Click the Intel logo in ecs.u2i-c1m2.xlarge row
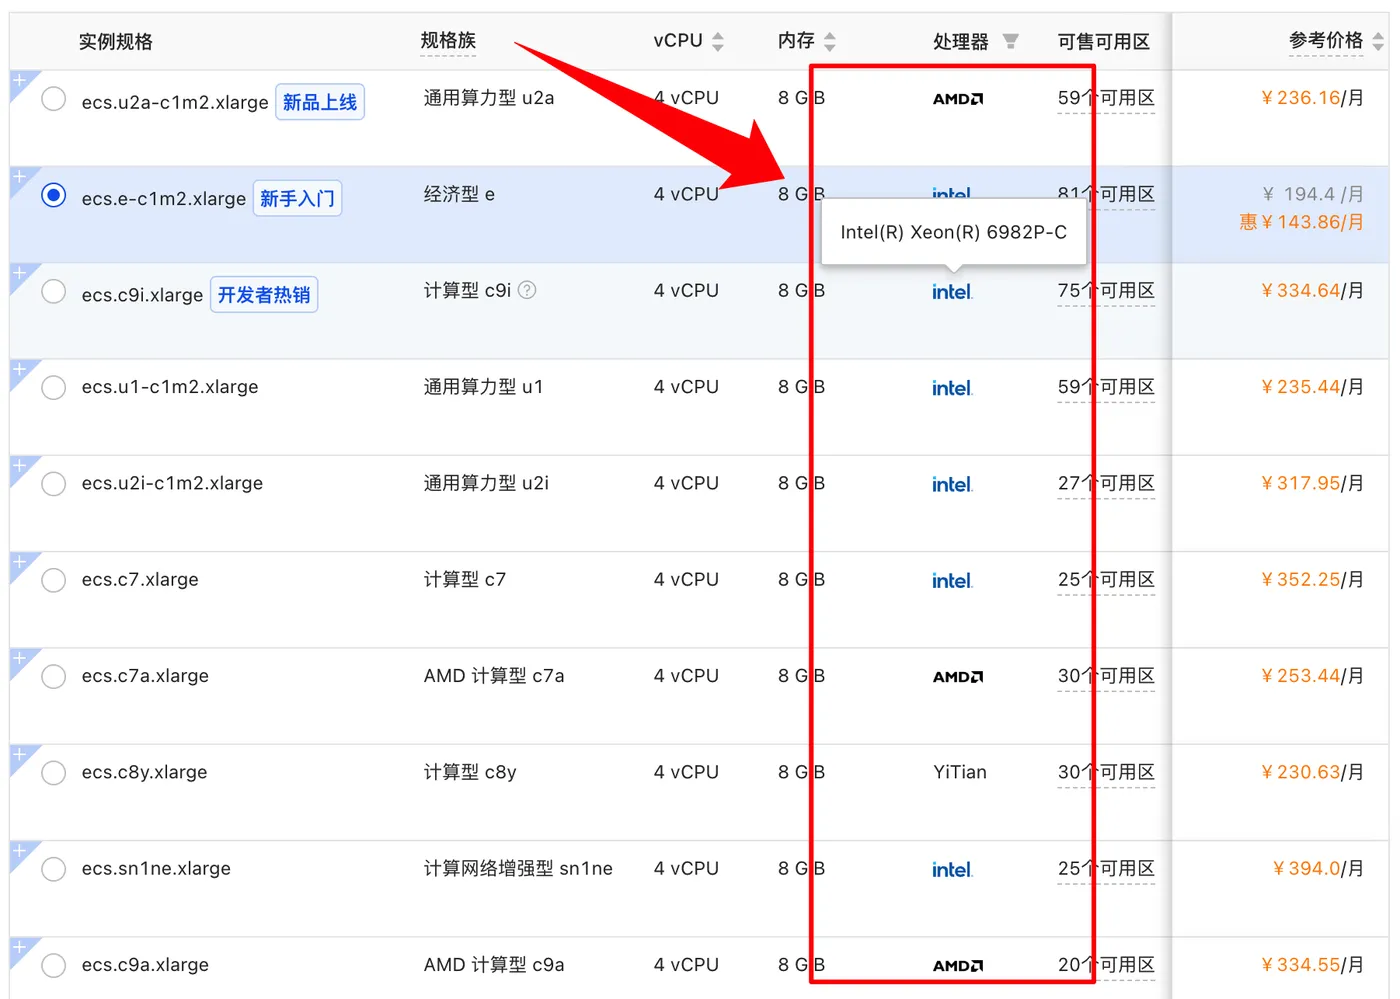The image size is (1400, 999). click(952, 485)
